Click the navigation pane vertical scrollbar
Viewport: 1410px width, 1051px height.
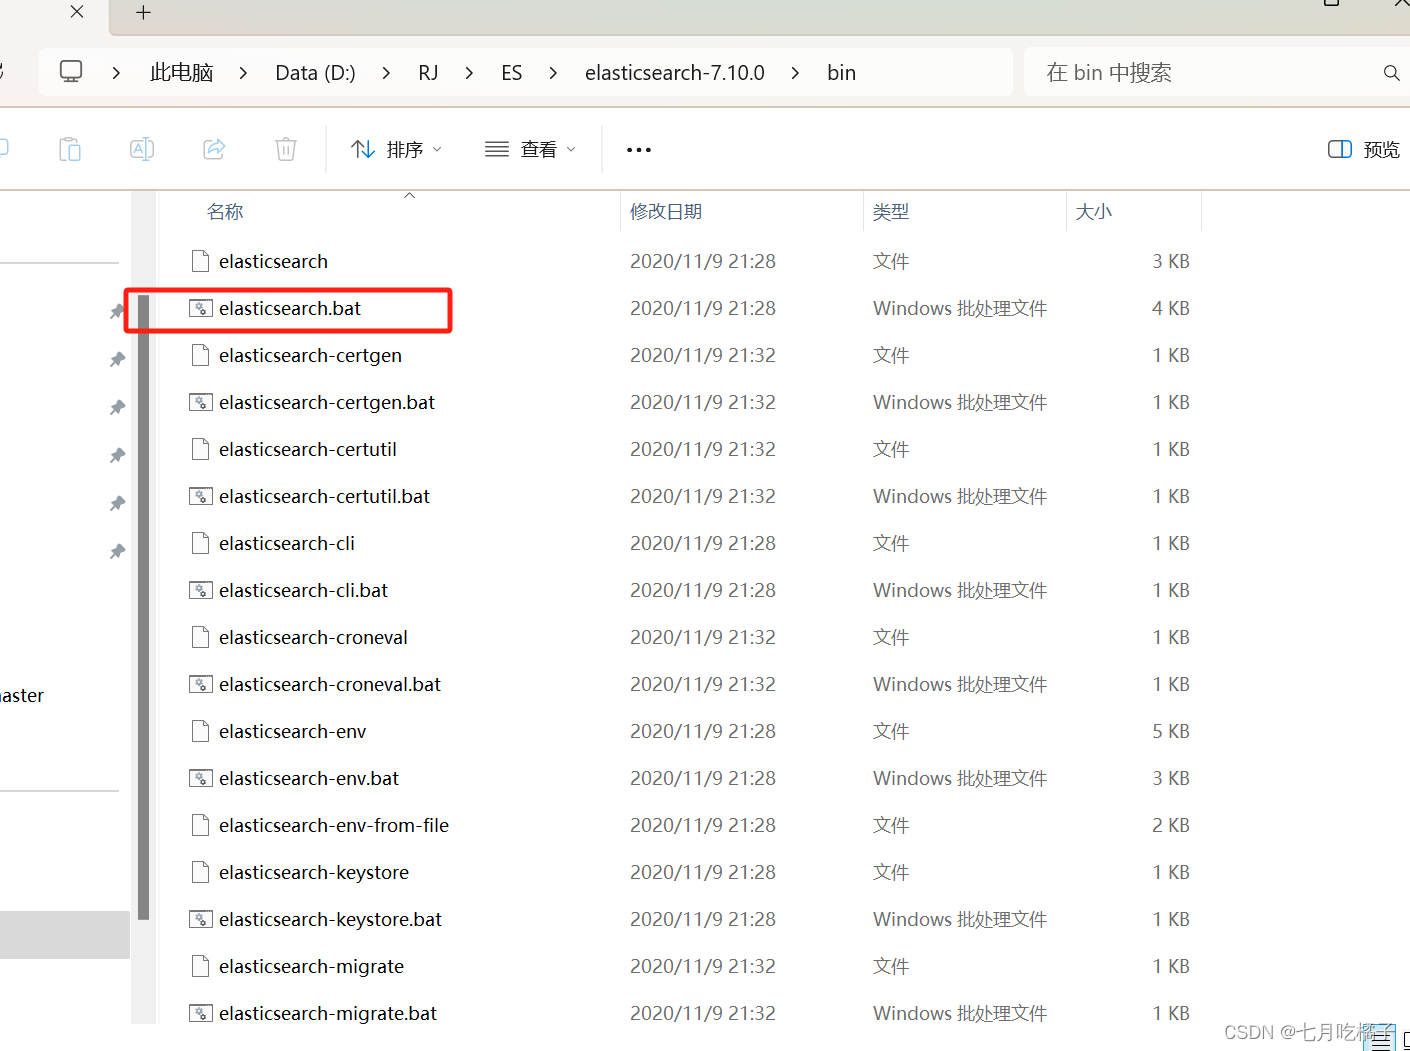tap(144, 606)
